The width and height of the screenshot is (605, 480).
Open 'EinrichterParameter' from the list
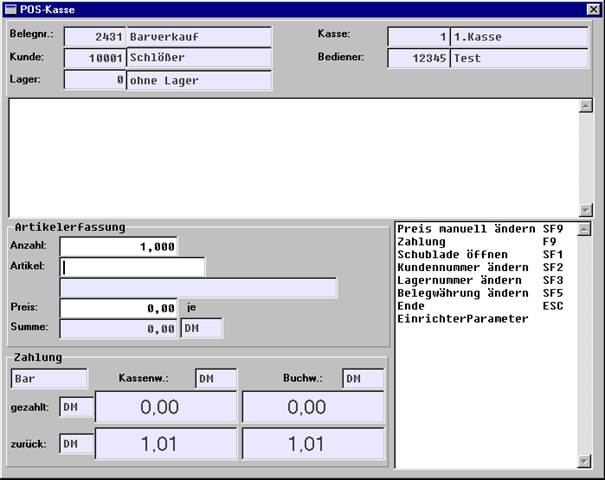coord(463,319)
